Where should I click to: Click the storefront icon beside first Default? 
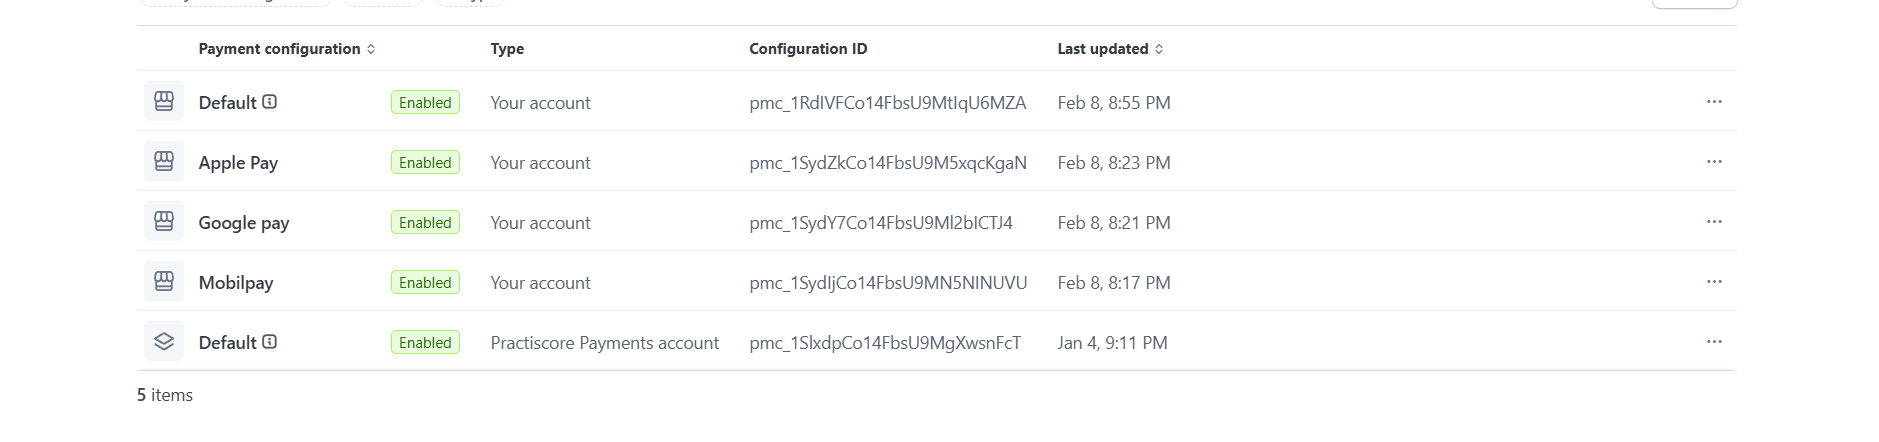point(164,101)
